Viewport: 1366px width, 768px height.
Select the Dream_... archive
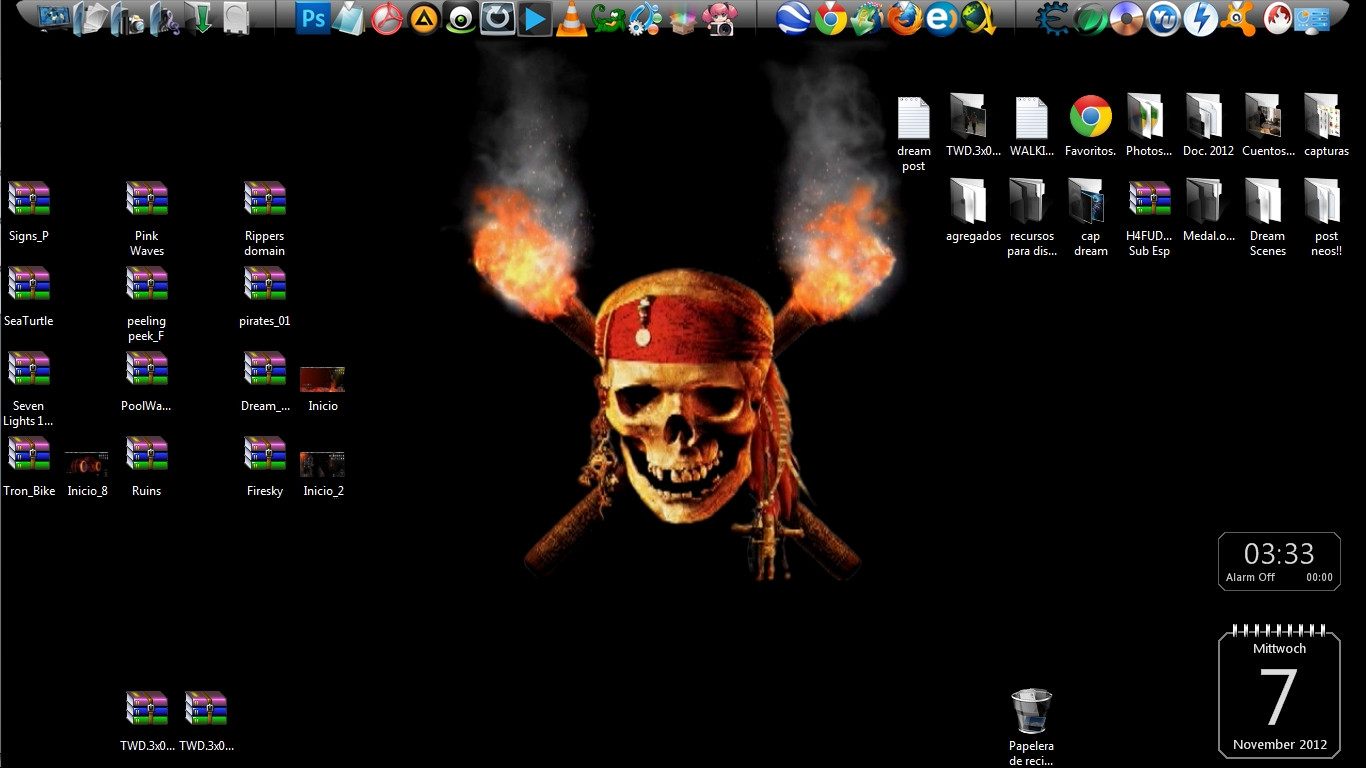pyautogui.click(x=265, y=382)
